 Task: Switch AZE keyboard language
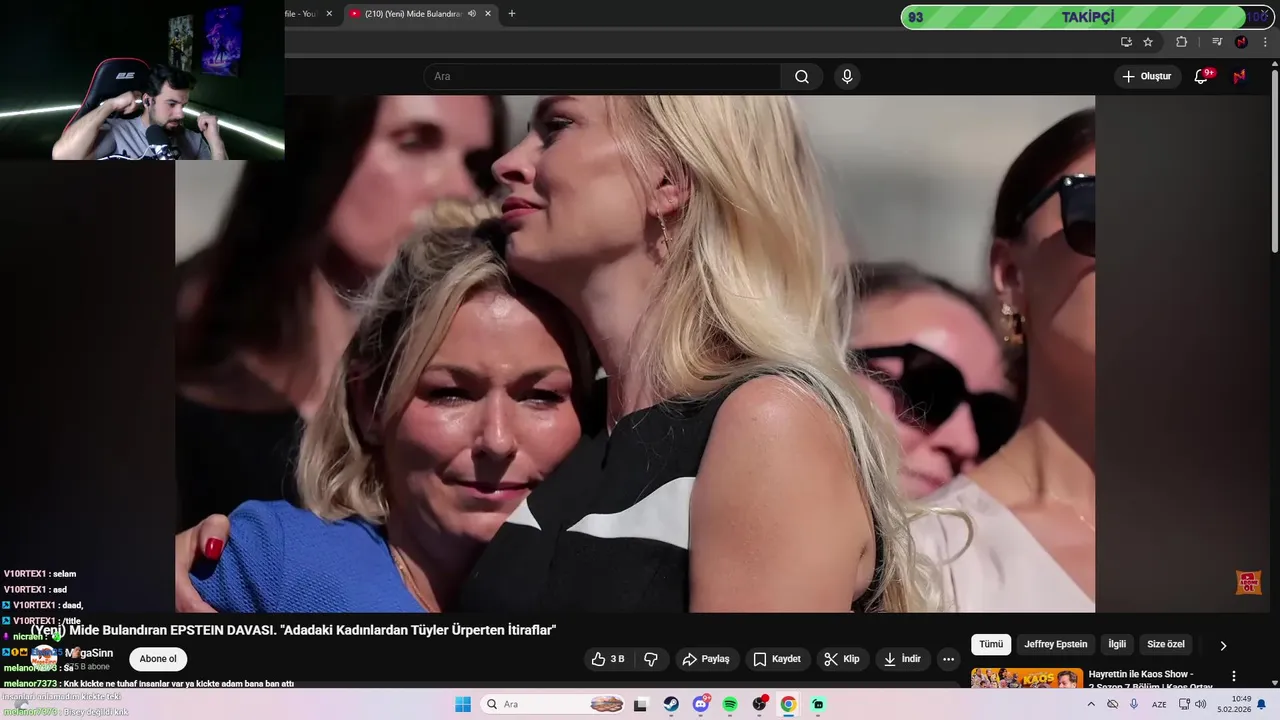(1159, 704)
